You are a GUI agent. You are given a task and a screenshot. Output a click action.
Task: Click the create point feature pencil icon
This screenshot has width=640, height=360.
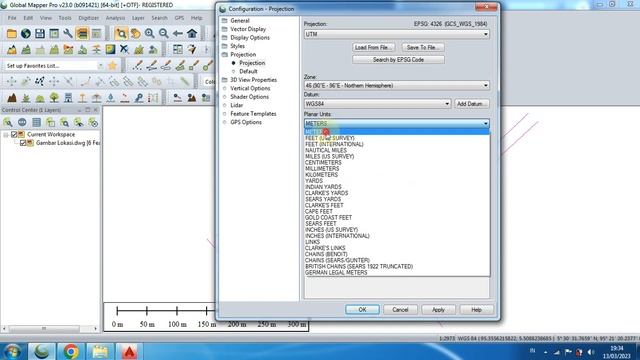138,65
